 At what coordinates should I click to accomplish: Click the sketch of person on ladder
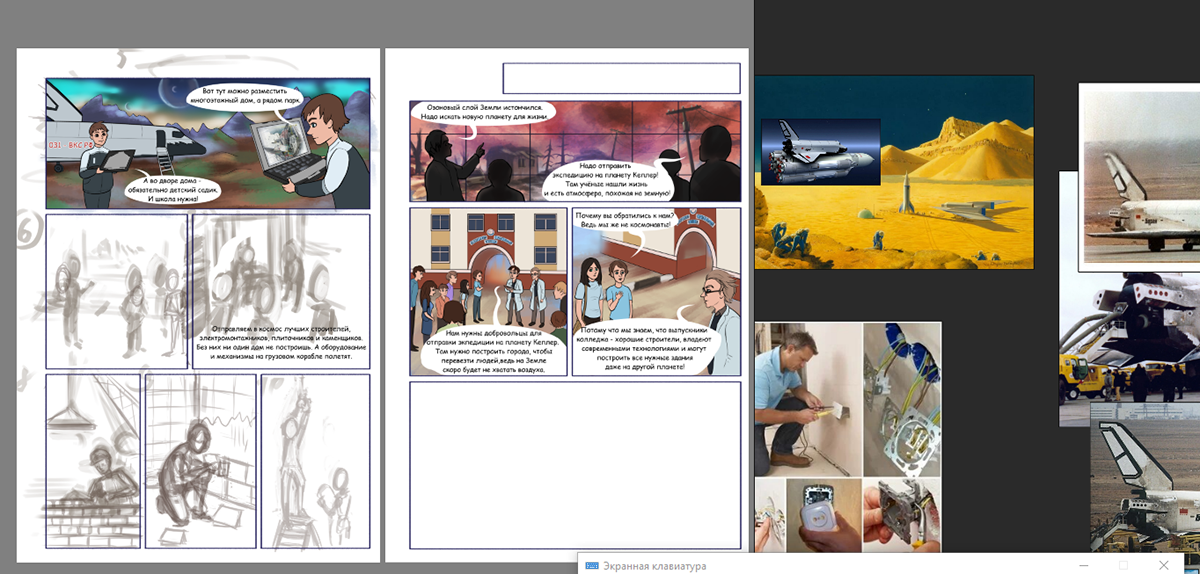tap(315, 461)
